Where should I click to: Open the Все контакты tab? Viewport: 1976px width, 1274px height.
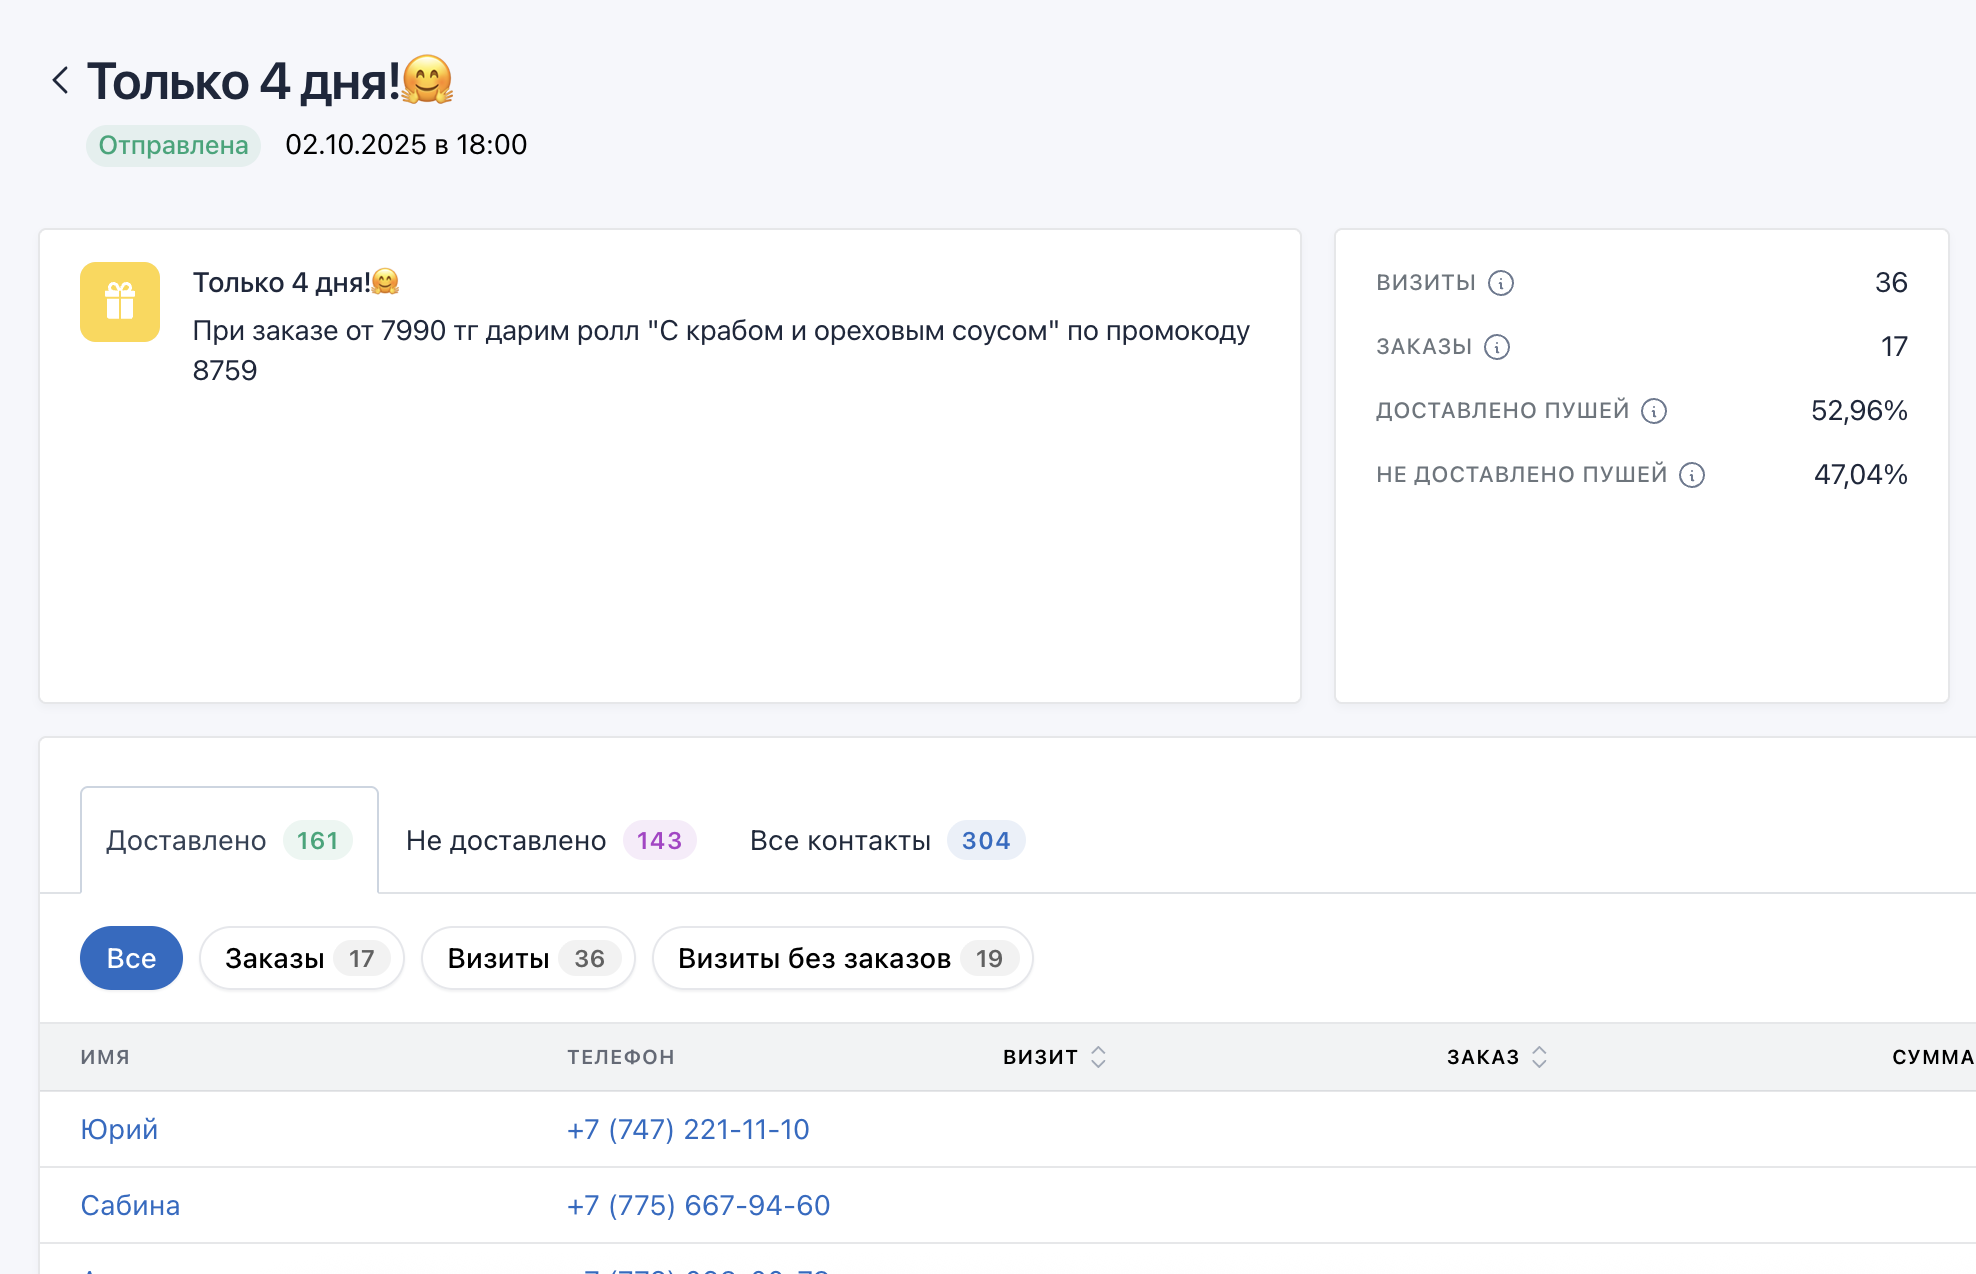click(x=886, y=840)
